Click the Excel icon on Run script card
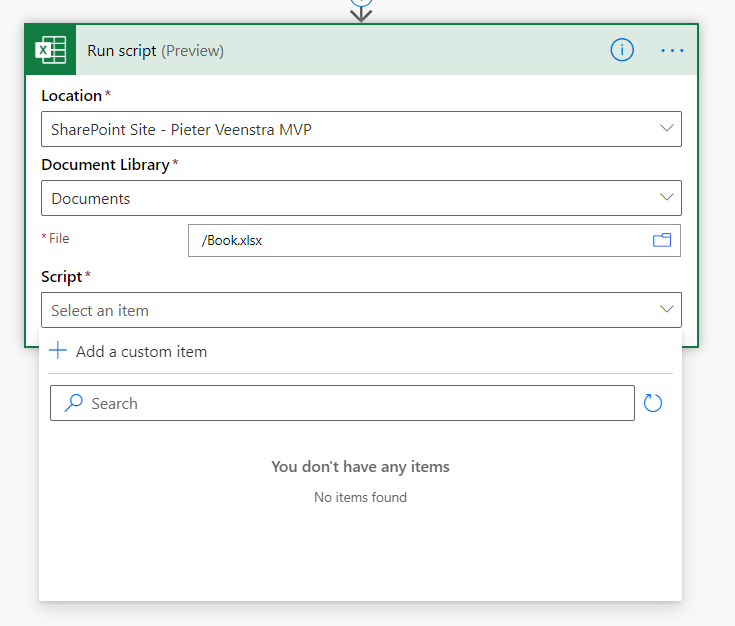Viewport: 735px width, 626px height. point(51,50)
